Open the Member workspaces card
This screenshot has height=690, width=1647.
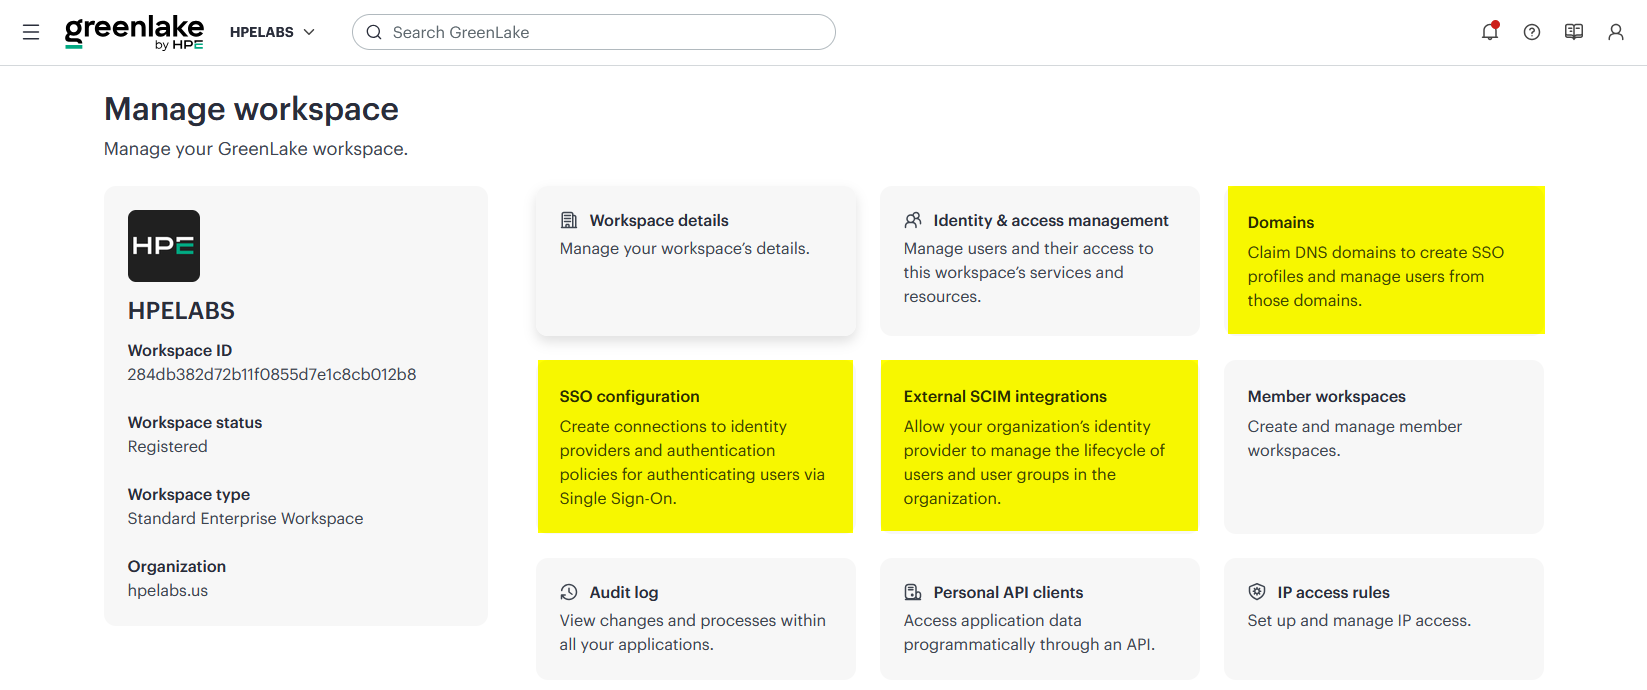1384,447
